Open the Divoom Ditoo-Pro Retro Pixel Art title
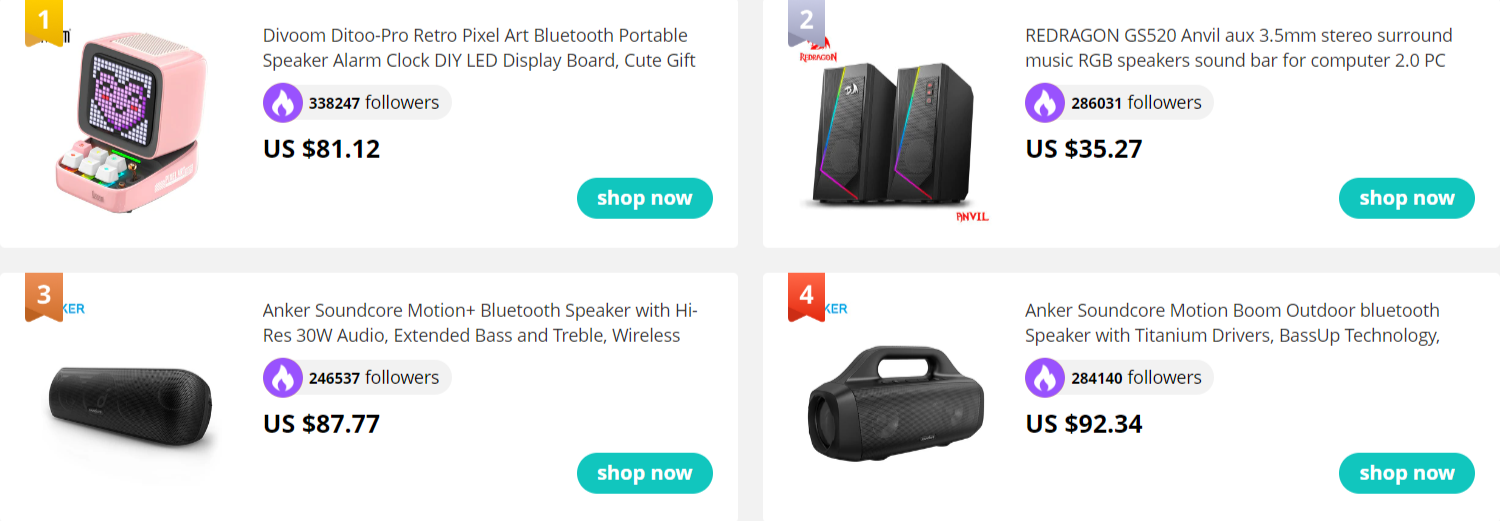The width and height of the screenshot is (1500, 521). tap(480, 48)
